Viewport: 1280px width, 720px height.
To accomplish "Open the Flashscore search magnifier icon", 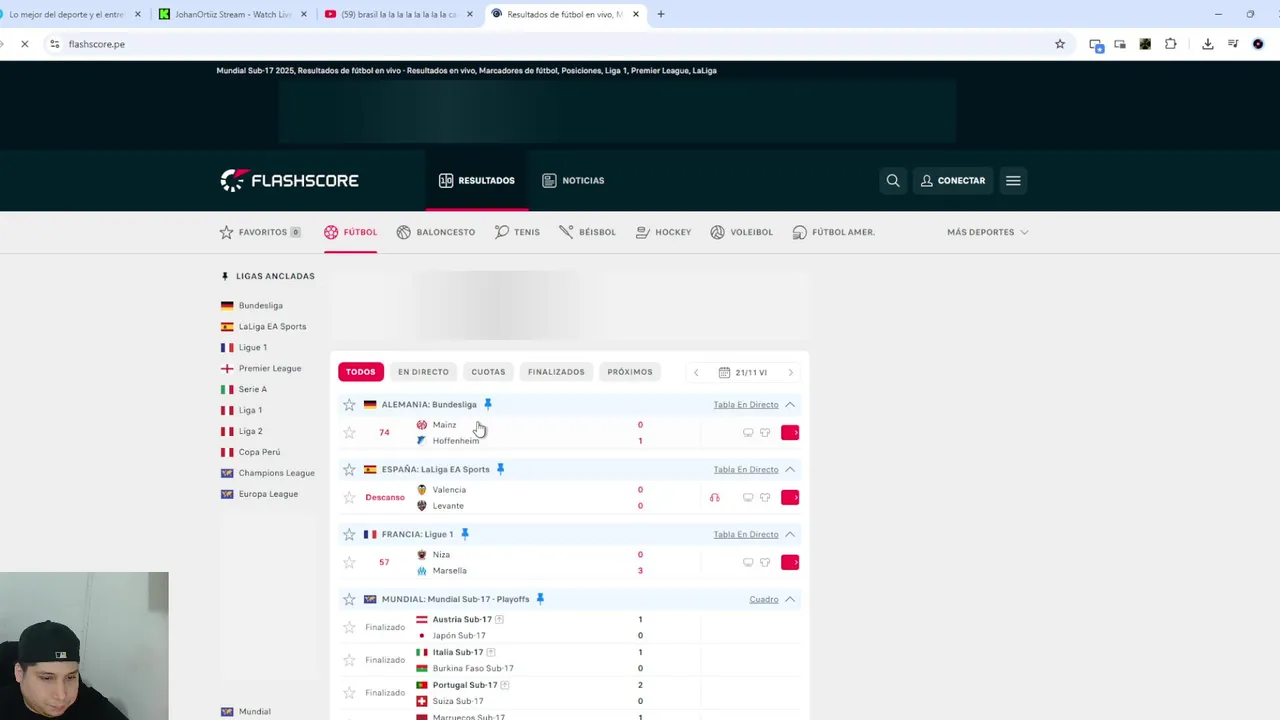I will (x=893, y=181).
